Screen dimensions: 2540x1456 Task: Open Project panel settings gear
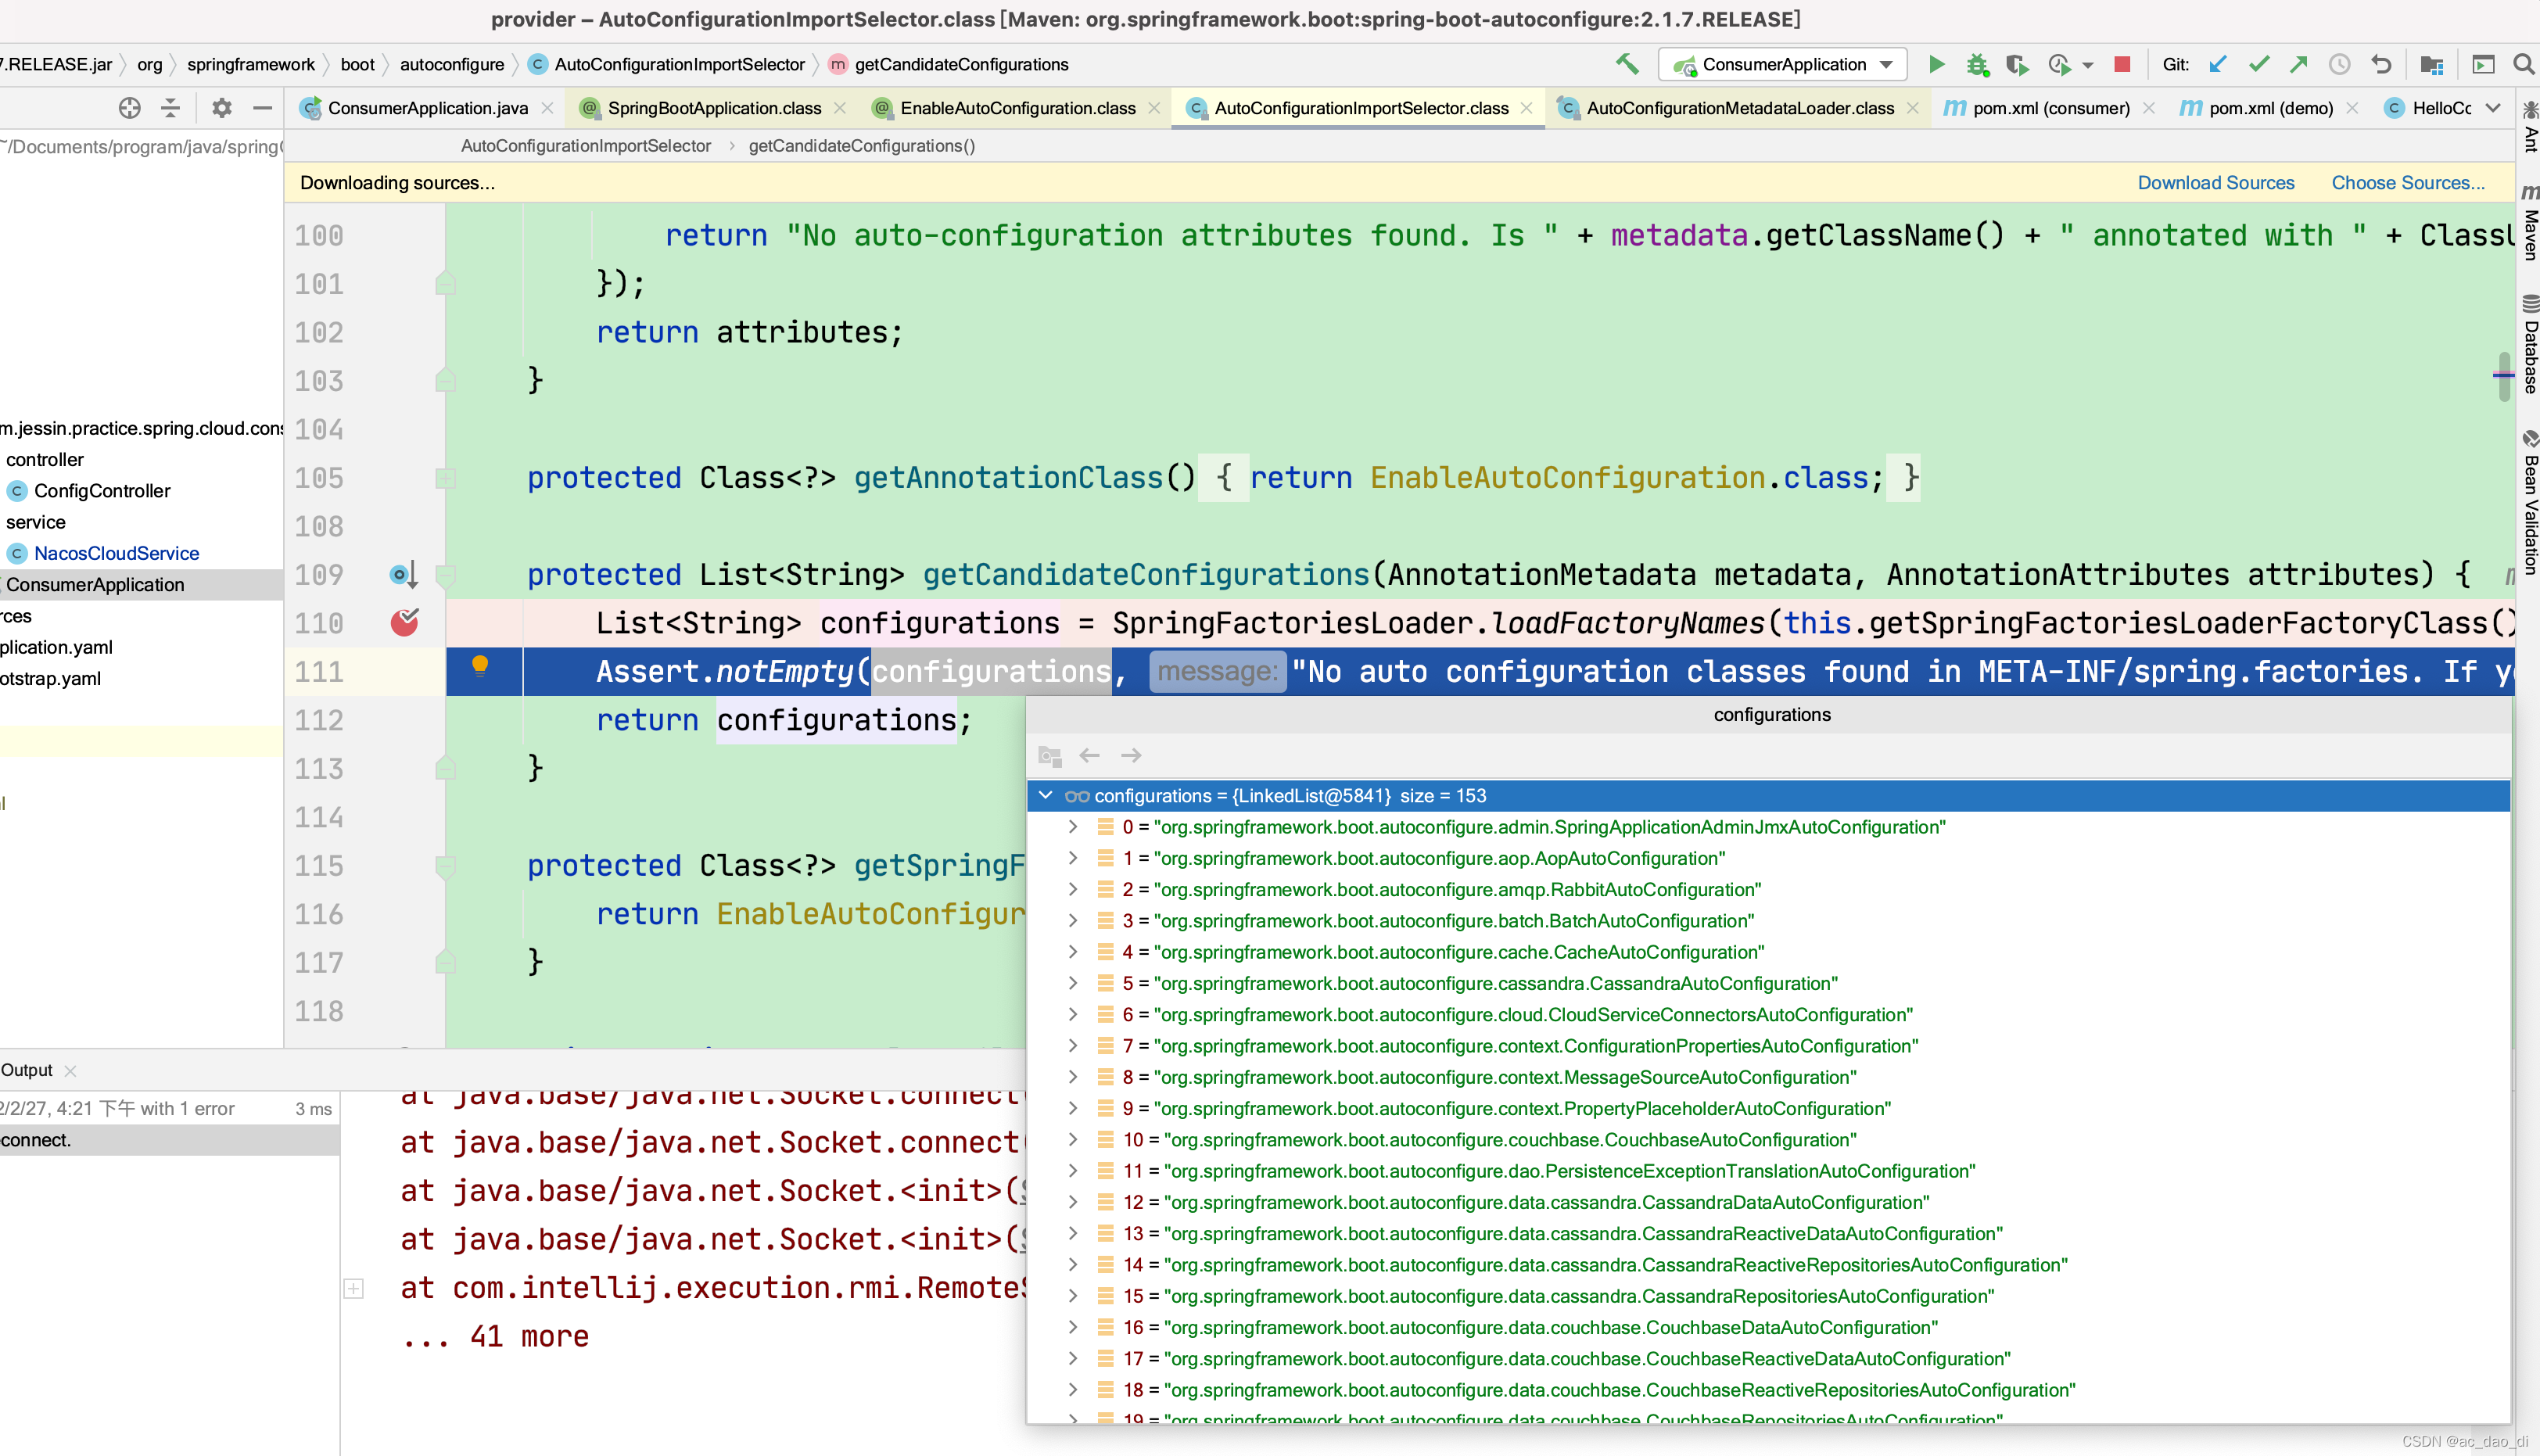(x=222, y=108)
